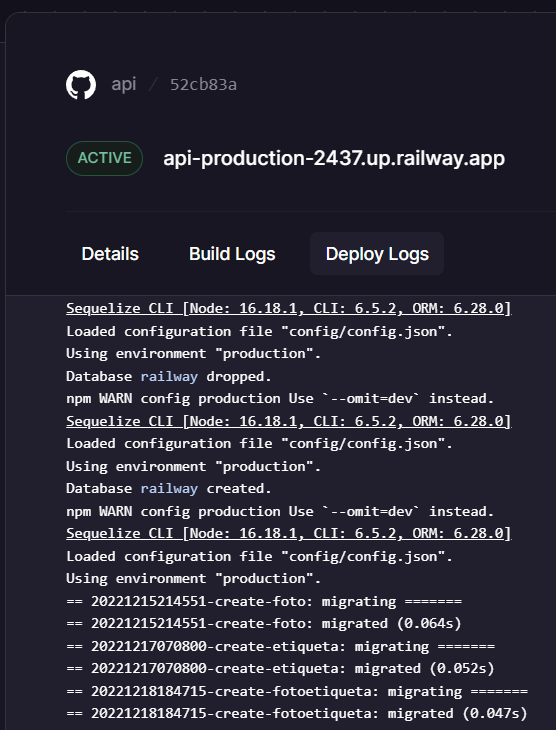Click the 'Database railway created' log line
556x730 pixels.
[x=169, y=488]
